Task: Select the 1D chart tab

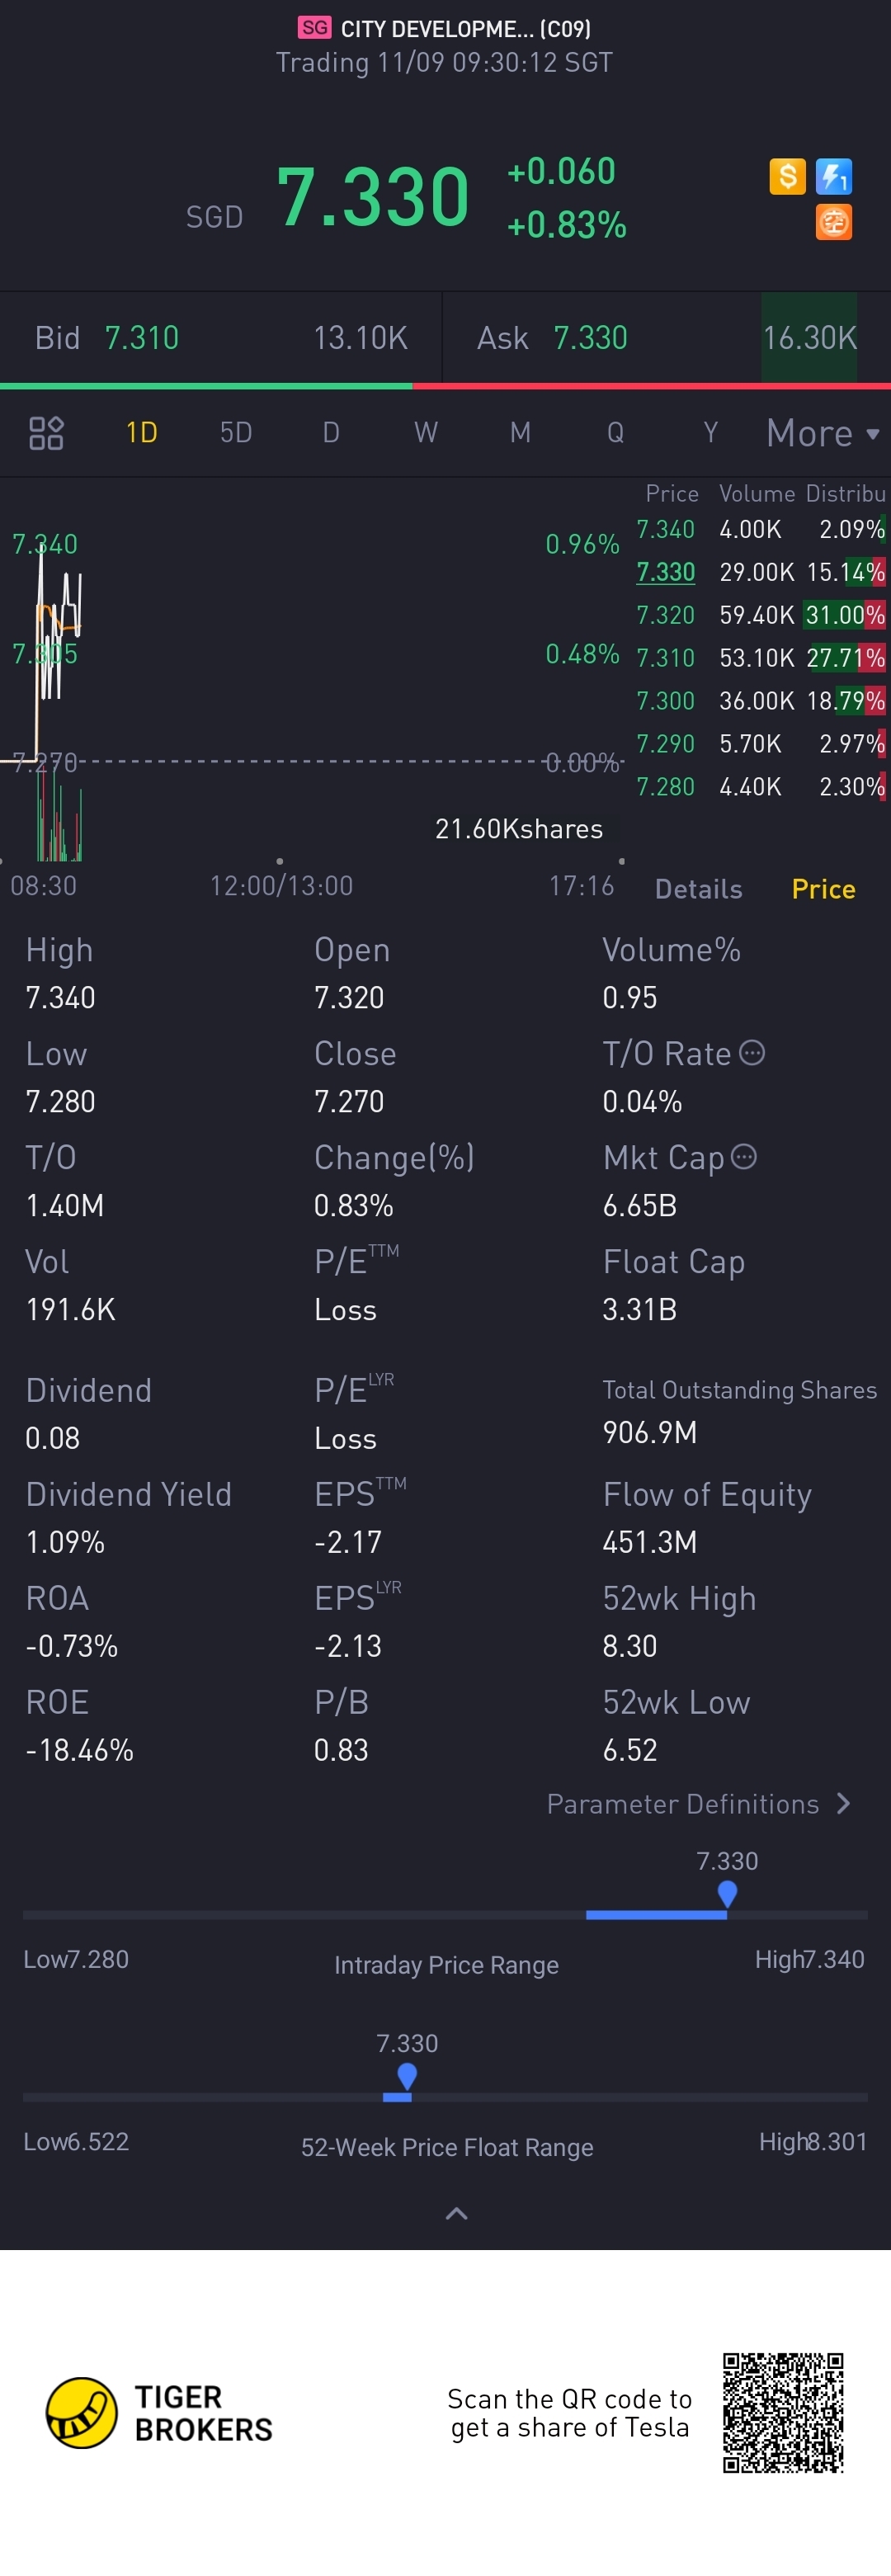Action: tap(141, 433)
